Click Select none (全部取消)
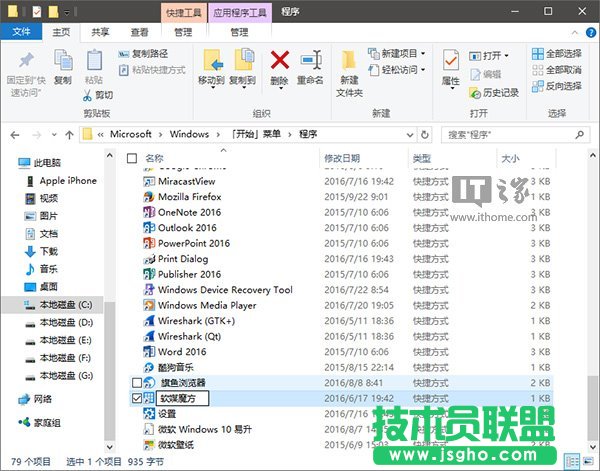 [556, 70]
